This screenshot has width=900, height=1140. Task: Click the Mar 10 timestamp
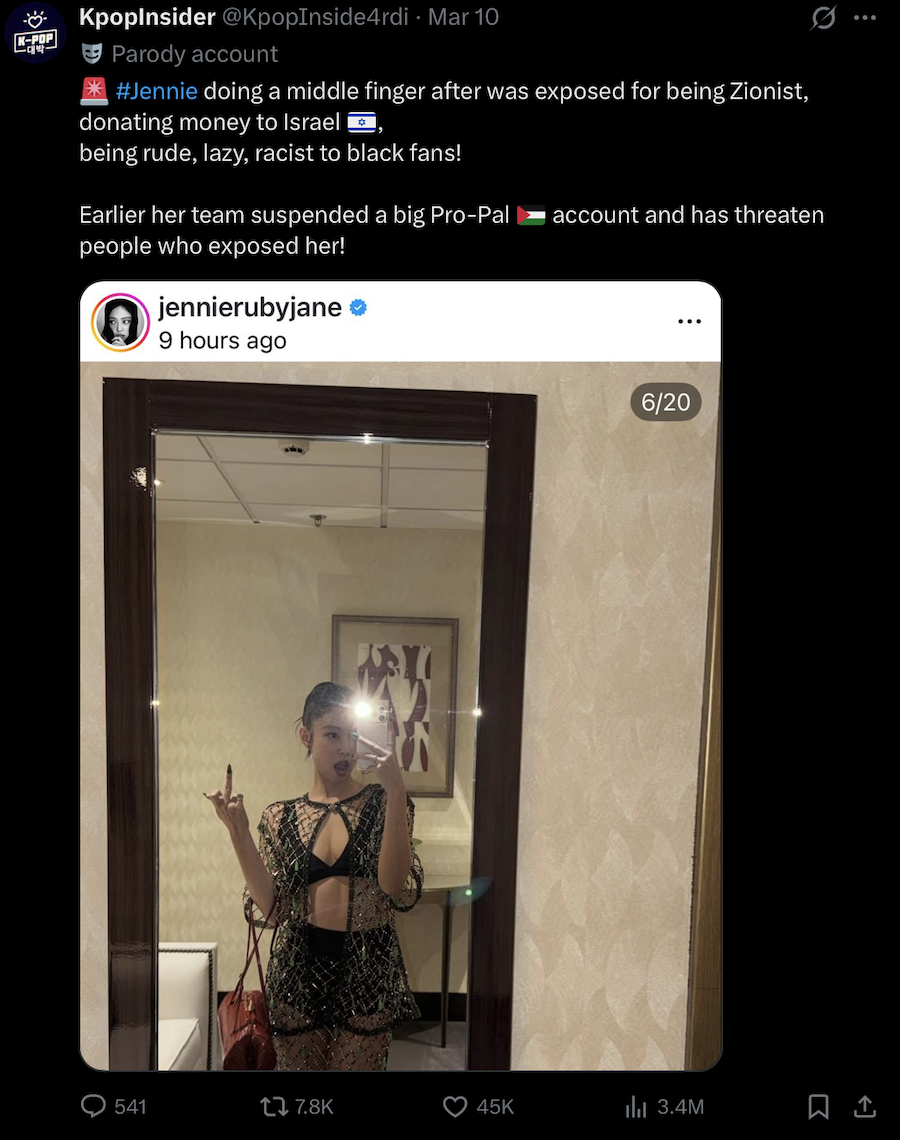point(463,17)
